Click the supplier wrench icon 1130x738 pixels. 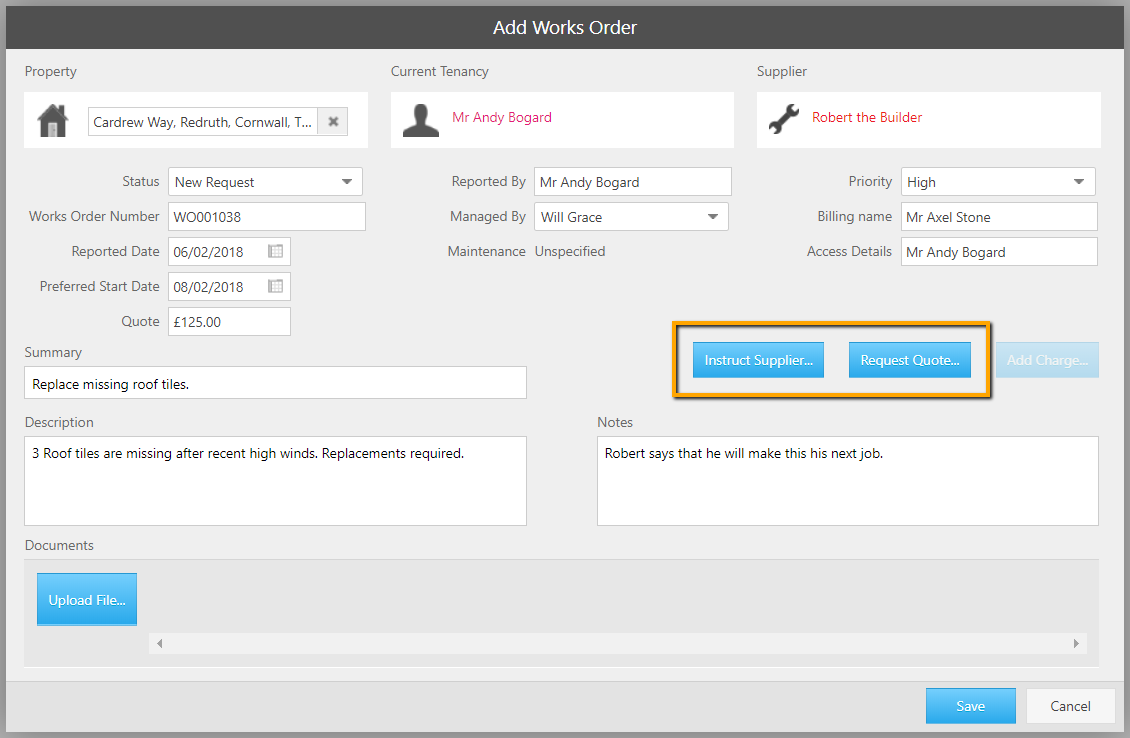(x=784, y=119)
